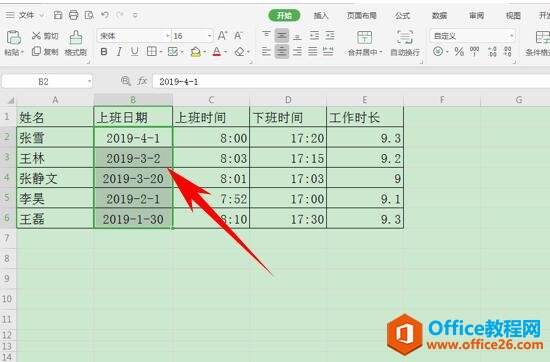Toggle Underline formatting
Viewport: 550px width, 362px height.
pyautogui.click(x=134, y=52)
